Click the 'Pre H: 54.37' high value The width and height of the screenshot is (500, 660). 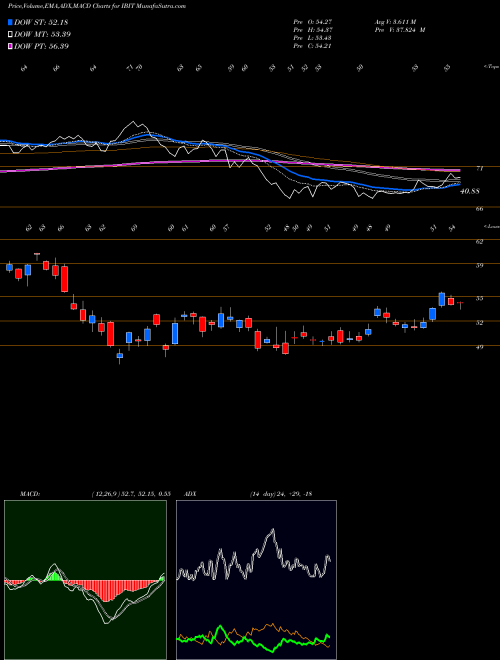313,30
